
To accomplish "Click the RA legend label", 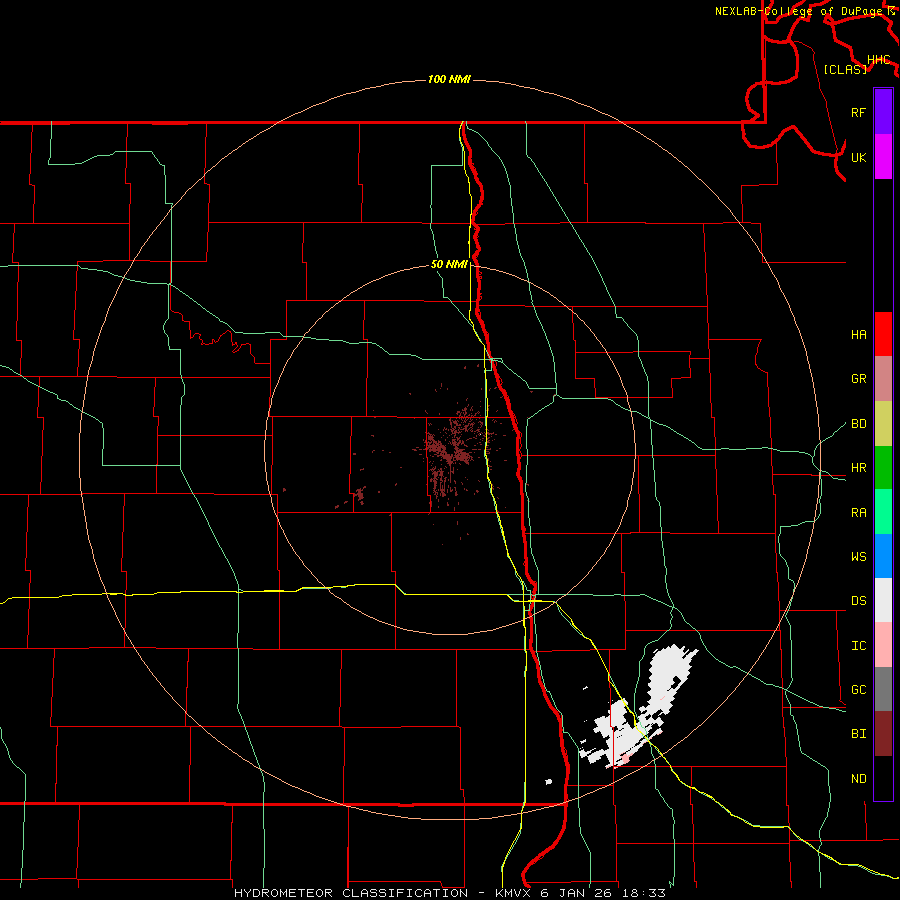I will point(859,512).
